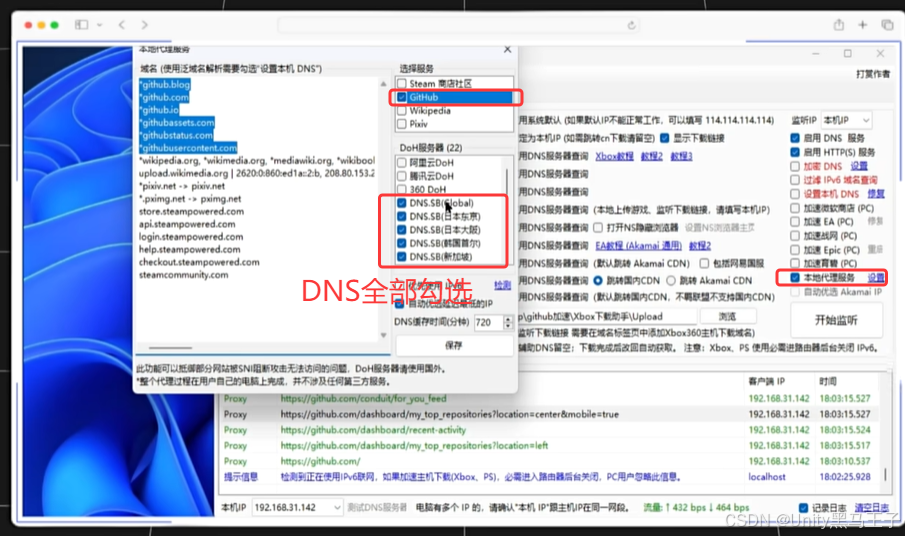Check the Wikipedia service
Viewport: 905px width, 536px height.
402,110
